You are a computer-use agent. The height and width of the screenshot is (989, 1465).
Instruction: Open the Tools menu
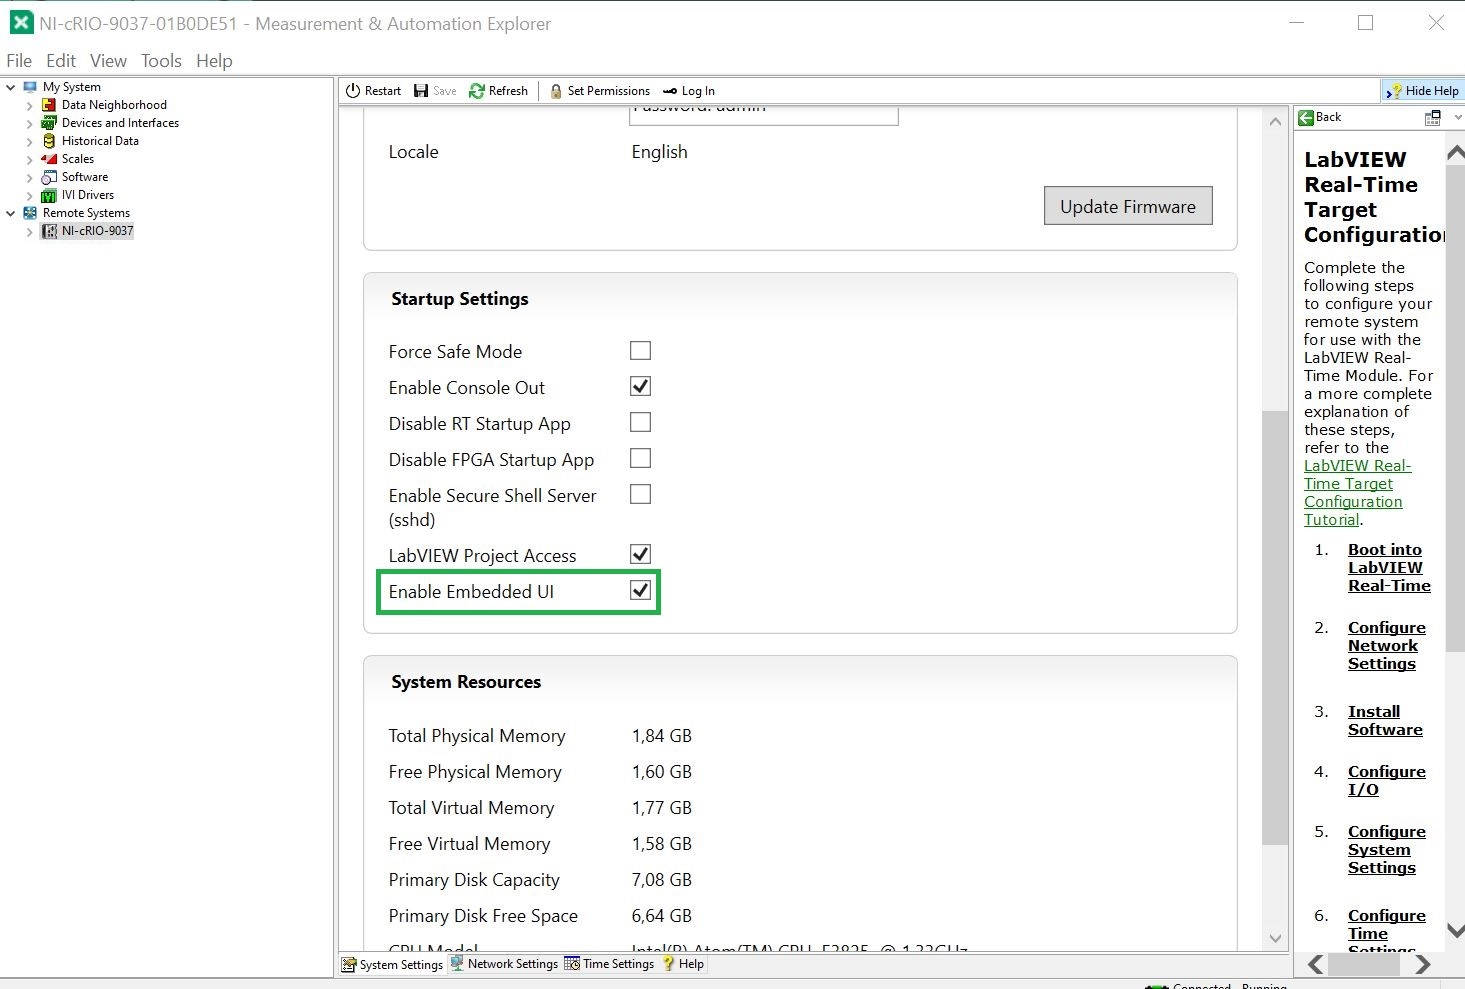[x=161, y=61]
